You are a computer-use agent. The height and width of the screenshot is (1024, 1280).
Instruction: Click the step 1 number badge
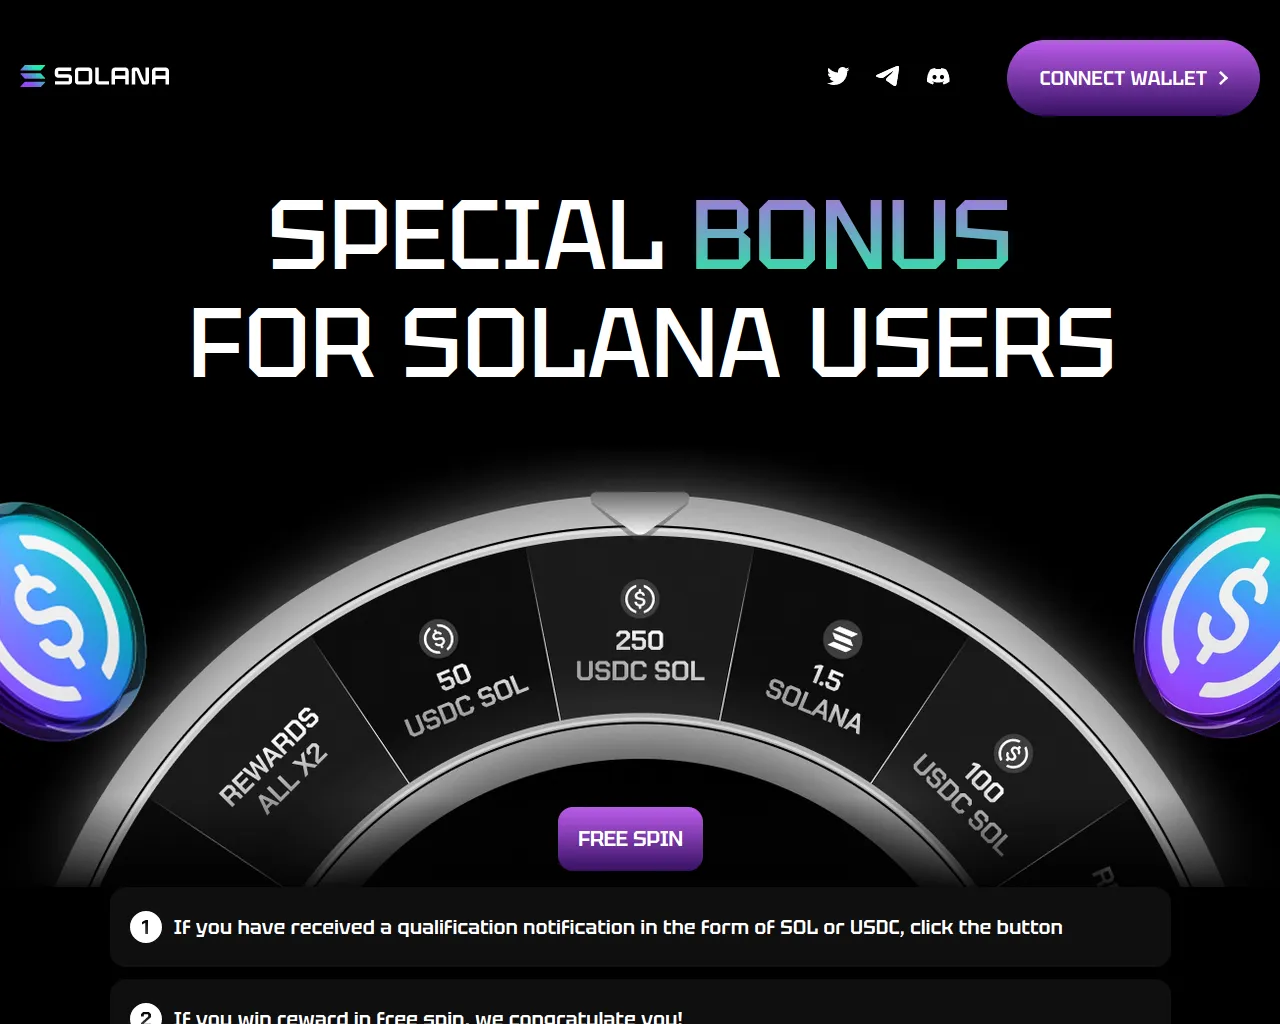pos(146,927)
